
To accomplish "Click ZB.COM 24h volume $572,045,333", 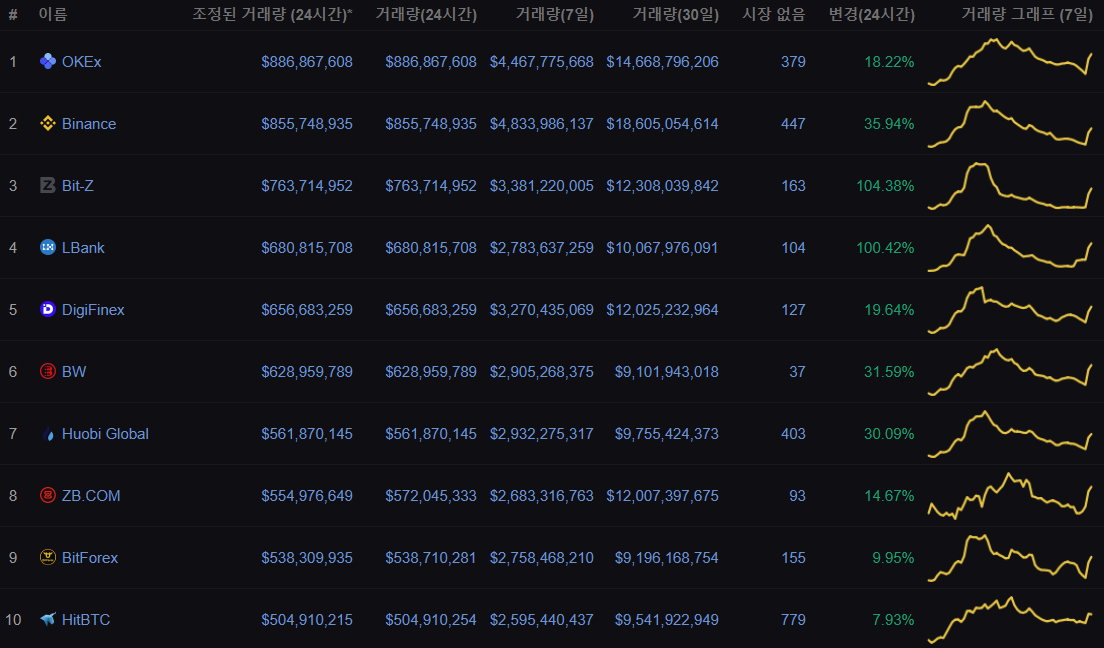I will 431,496.
